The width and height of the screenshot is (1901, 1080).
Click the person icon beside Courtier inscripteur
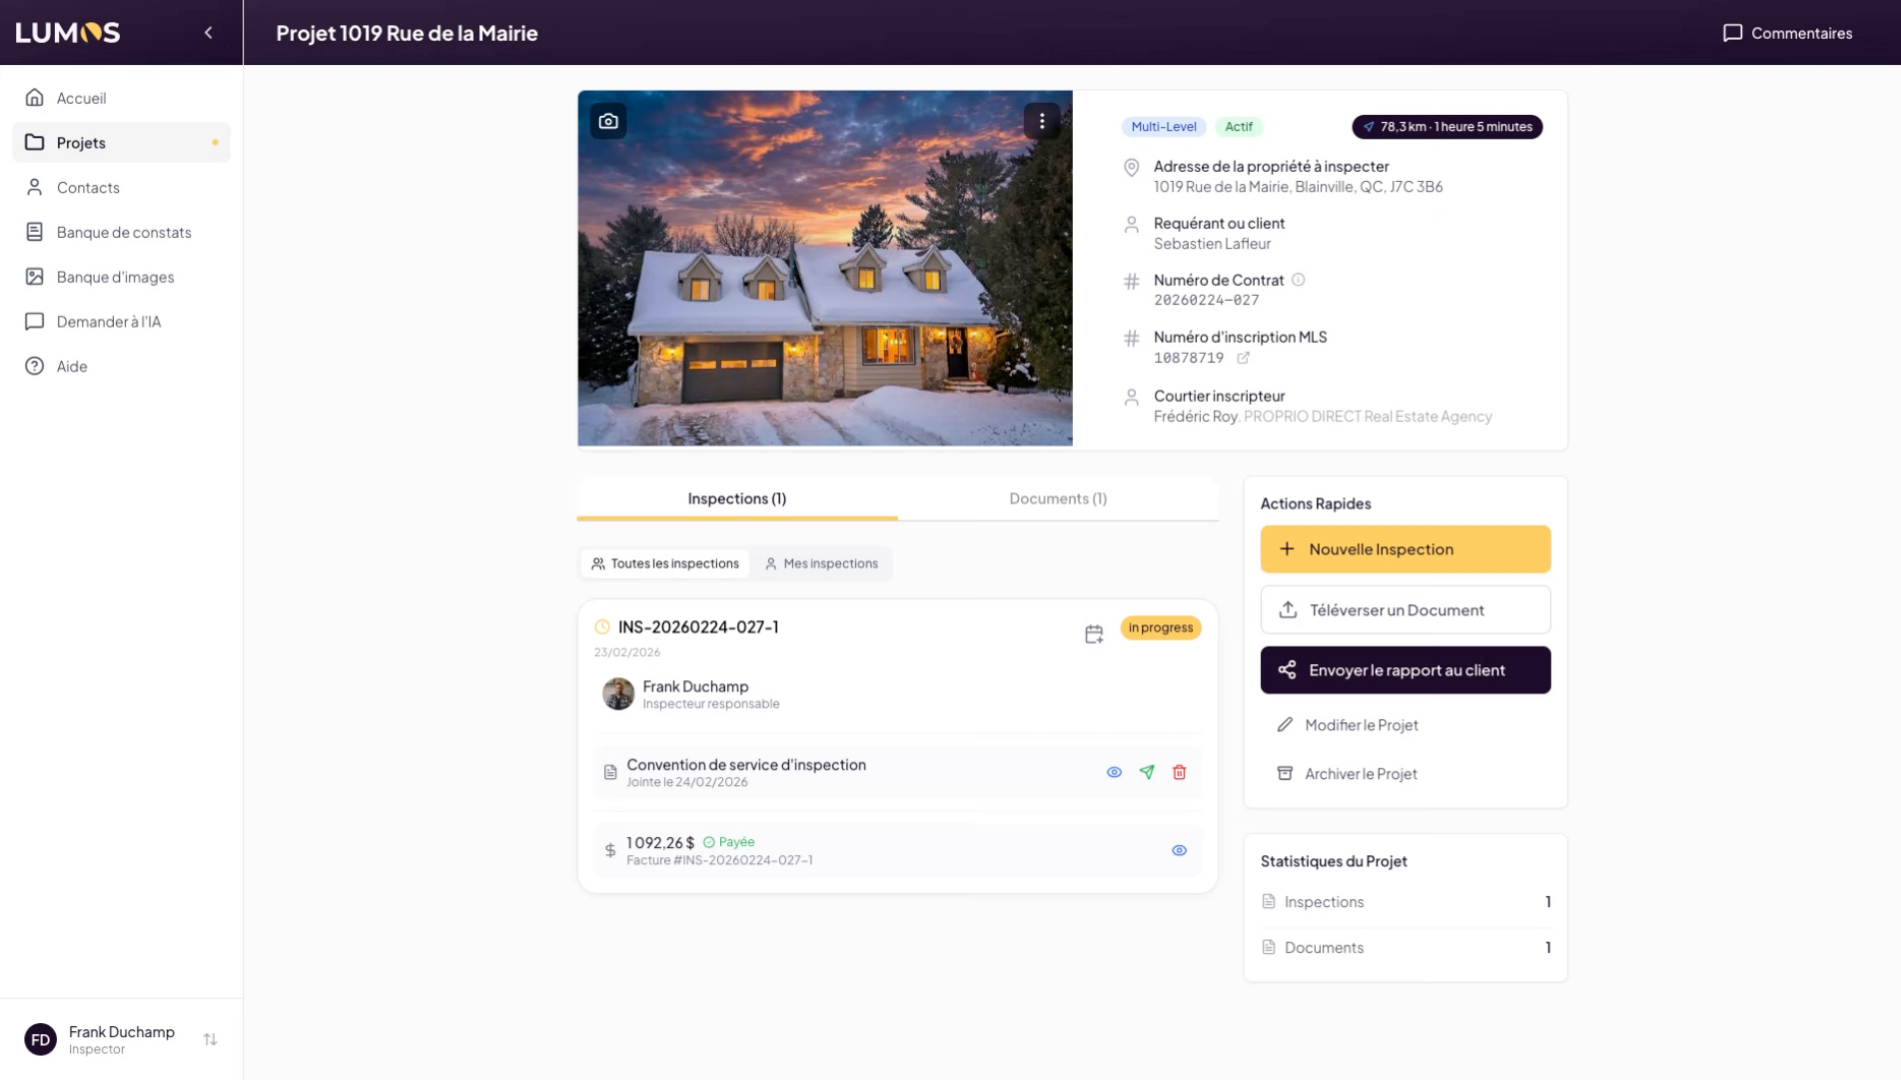pyautogui.click(x=1131, y=398)
